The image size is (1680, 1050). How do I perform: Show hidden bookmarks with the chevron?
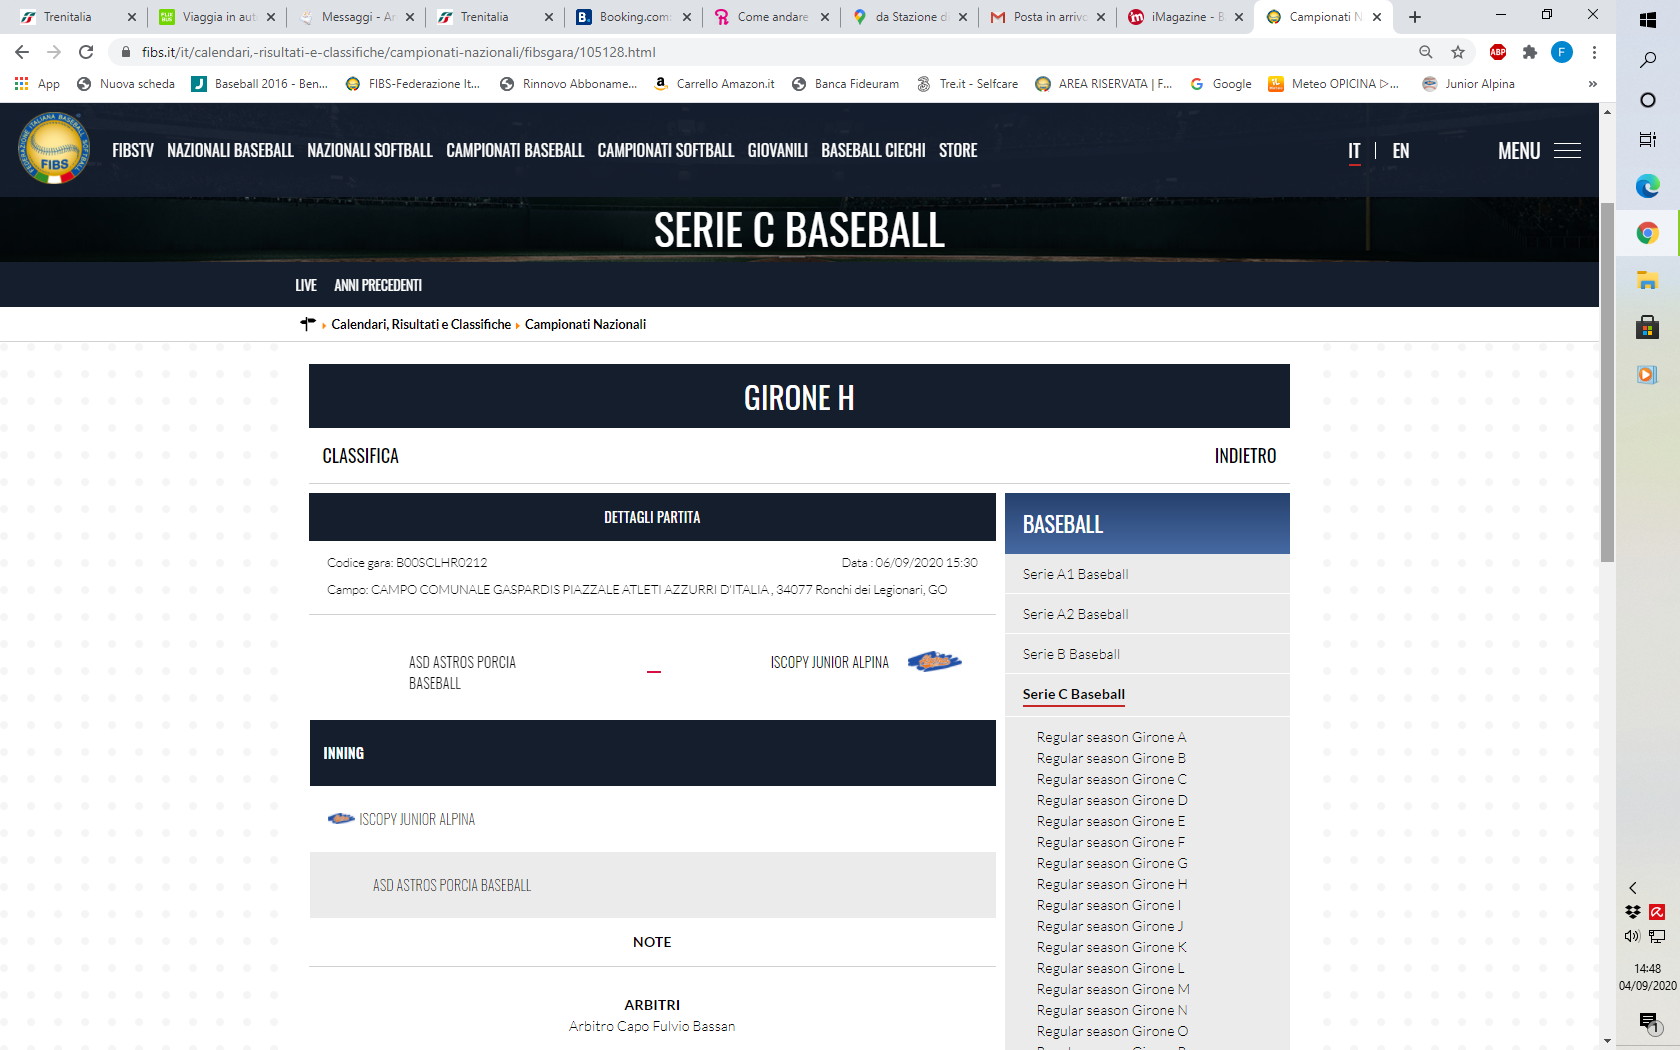[x=1592, y=84]
